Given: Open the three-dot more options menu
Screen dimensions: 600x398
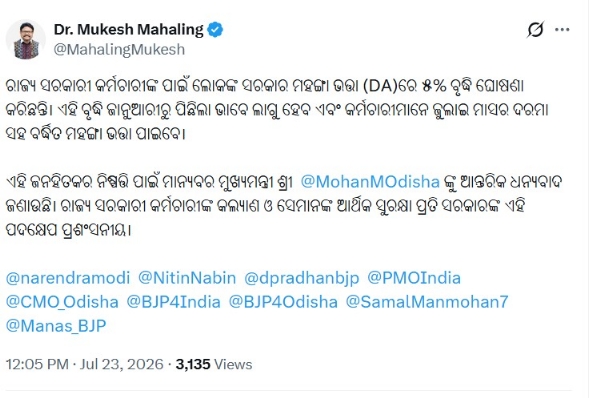Looking at the screenshot, I should click(562, 29).
